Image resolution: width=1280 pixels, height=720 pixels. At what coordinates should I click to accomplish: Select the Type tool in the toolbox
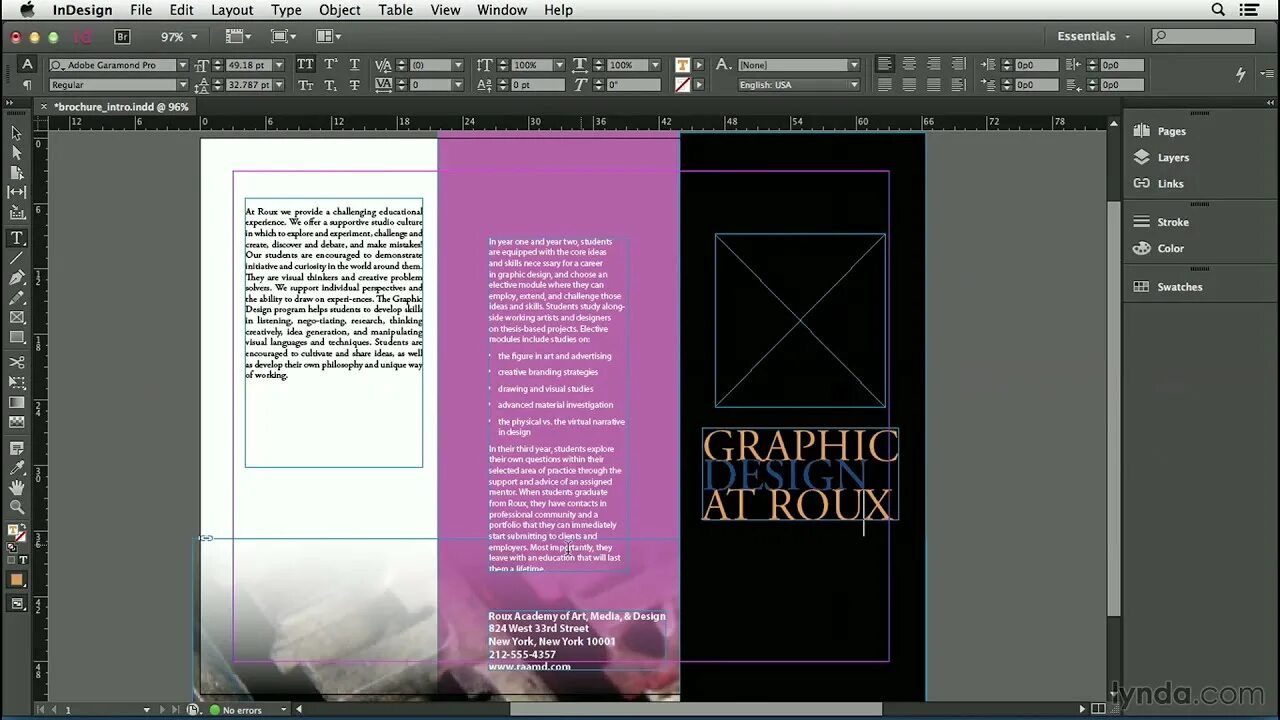pyautogui.click(x=17, y=238)
